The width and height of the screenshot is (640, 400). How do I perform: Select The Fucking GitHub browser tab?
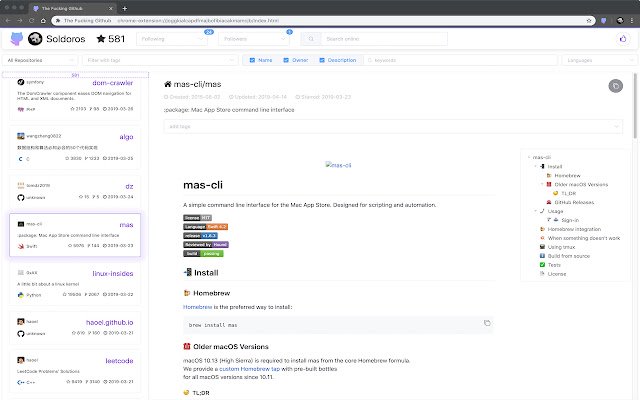73,8
